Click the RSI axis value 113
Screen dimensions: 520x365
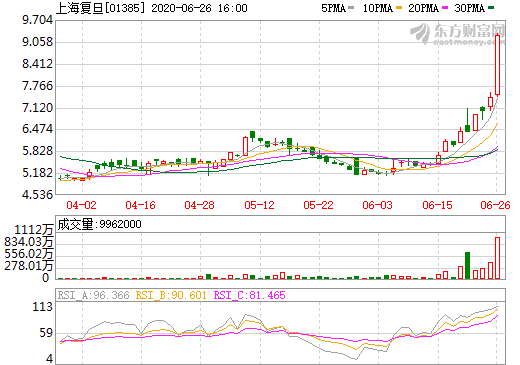pyautogui.click(x=43, y=307)
